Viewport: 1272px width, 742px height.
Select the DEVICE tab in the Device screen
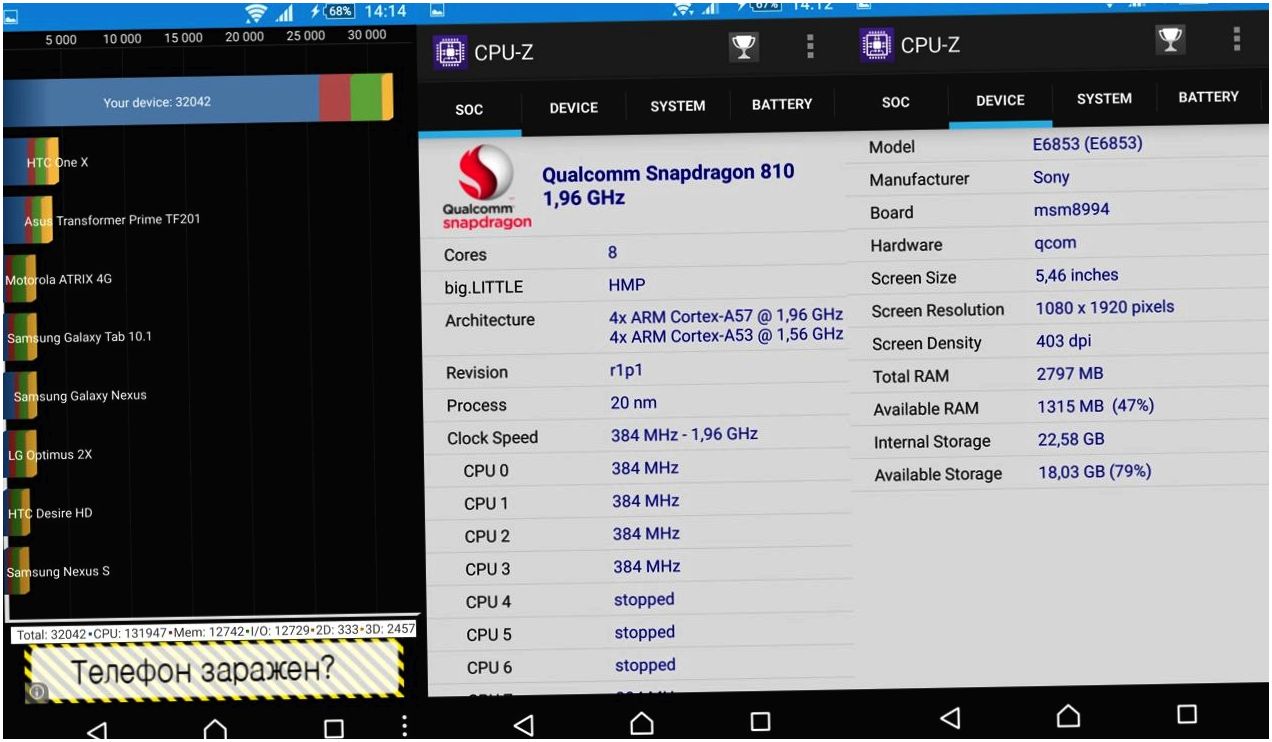tap(1001, 100)
